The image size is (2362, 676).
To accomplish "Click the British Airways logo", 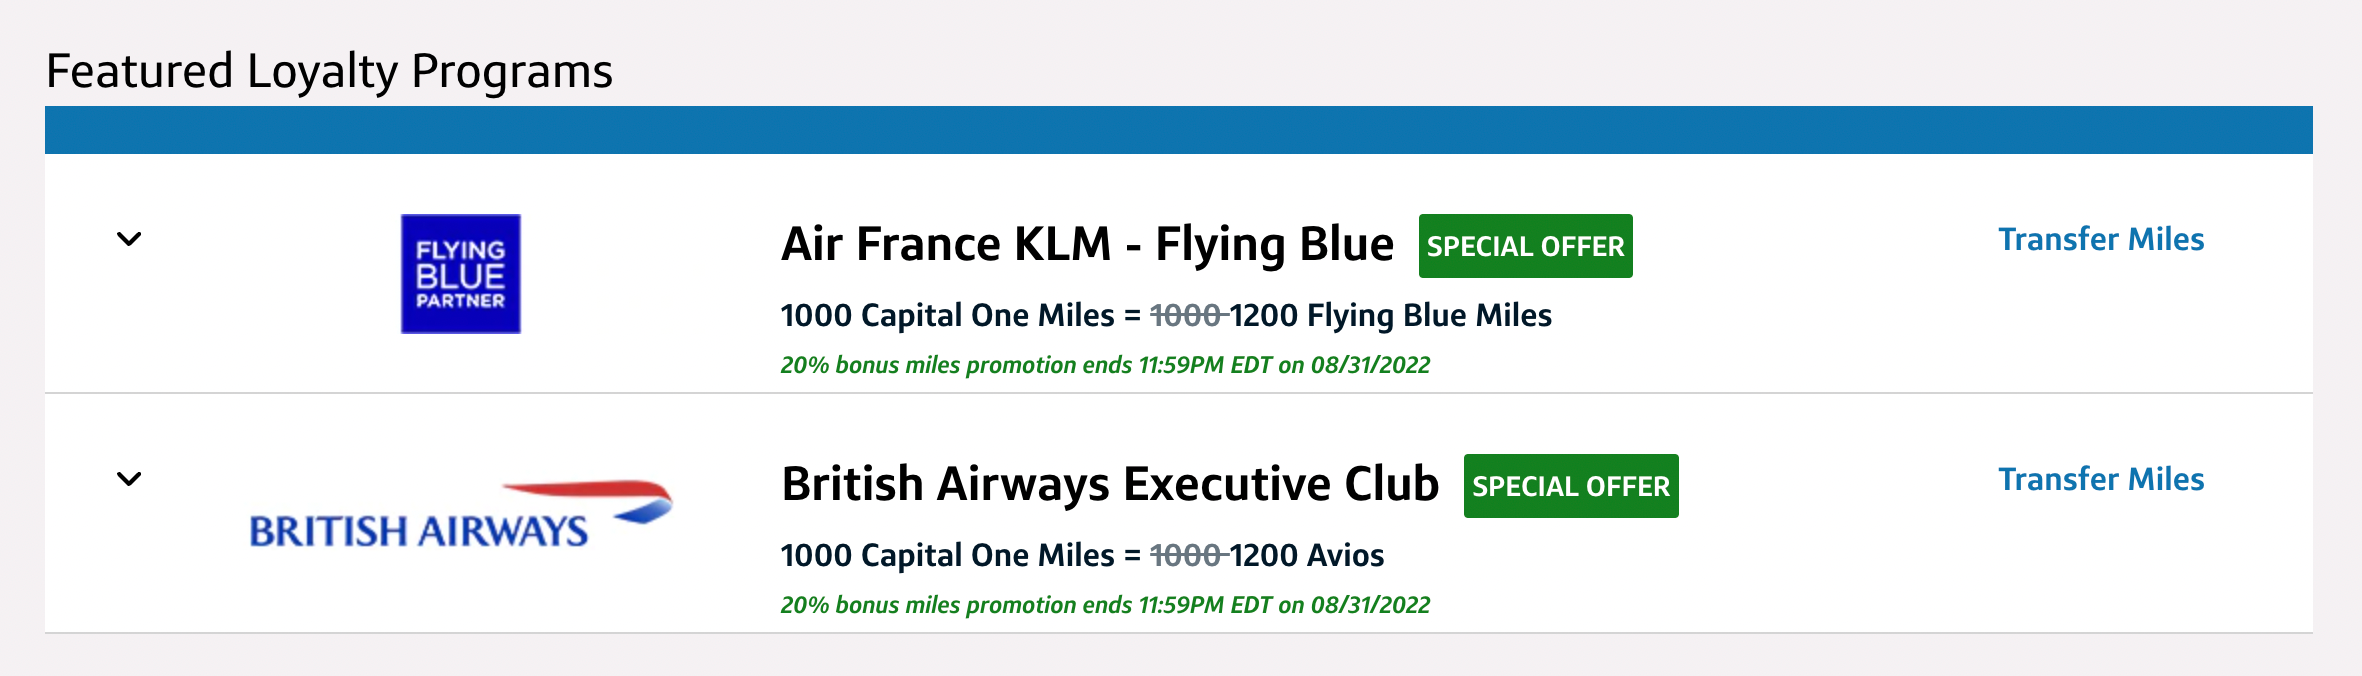I will pyautogui.click(x=460, y=512).
